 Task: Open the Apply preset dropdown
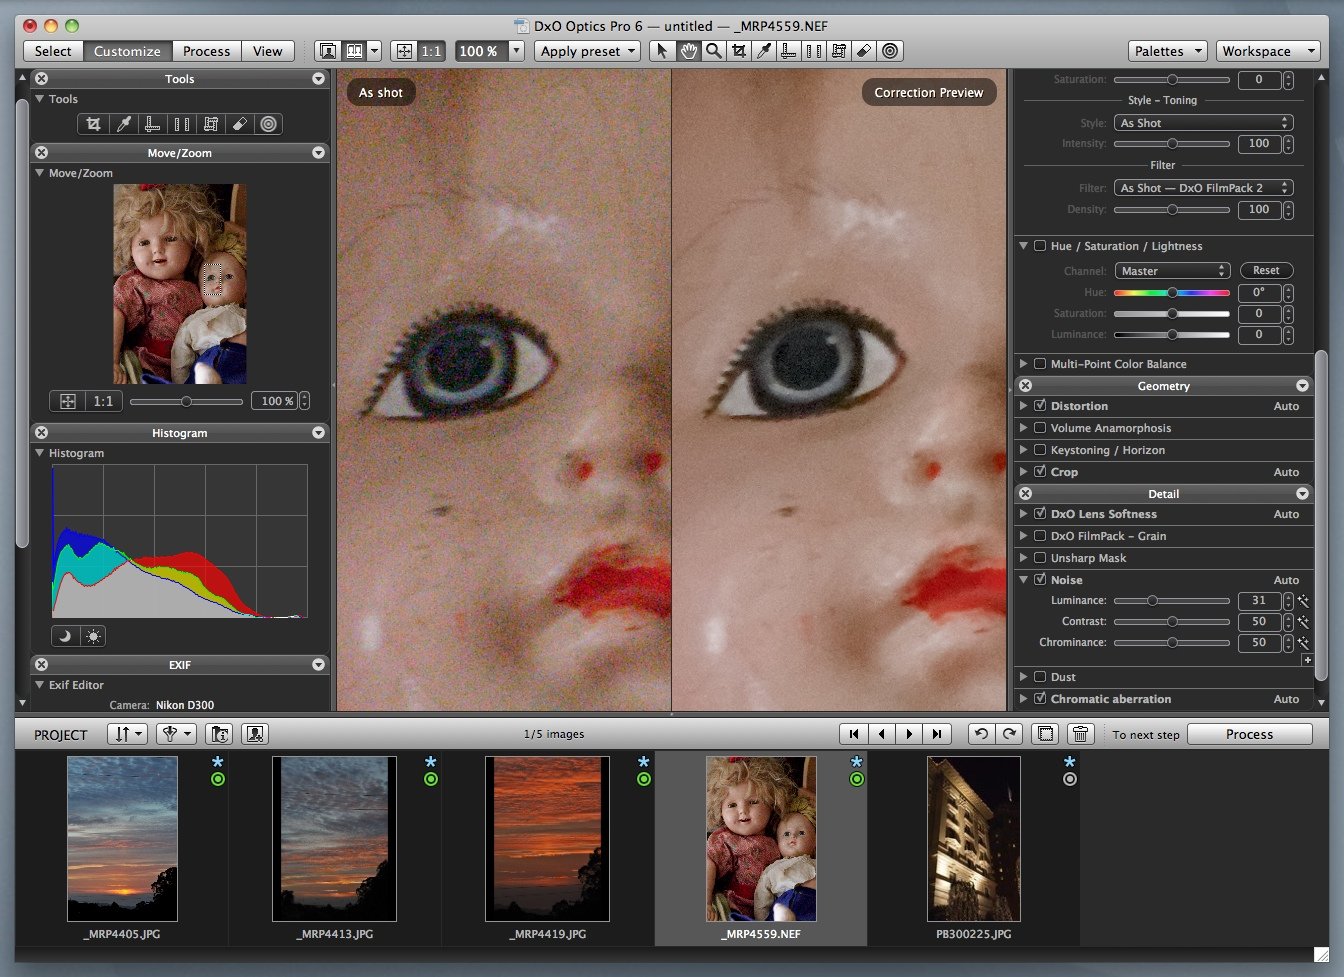point(587,51)
